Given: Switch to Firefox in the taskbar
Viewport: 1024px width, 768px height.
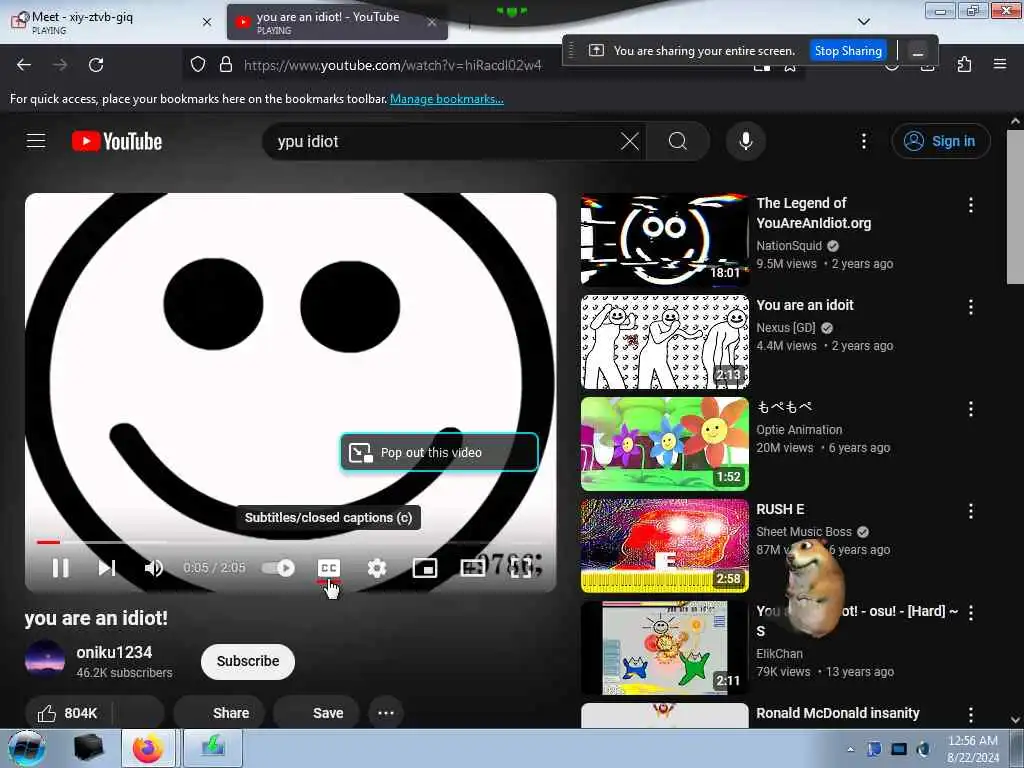Looking at the screenshot, I should point(148,748).
